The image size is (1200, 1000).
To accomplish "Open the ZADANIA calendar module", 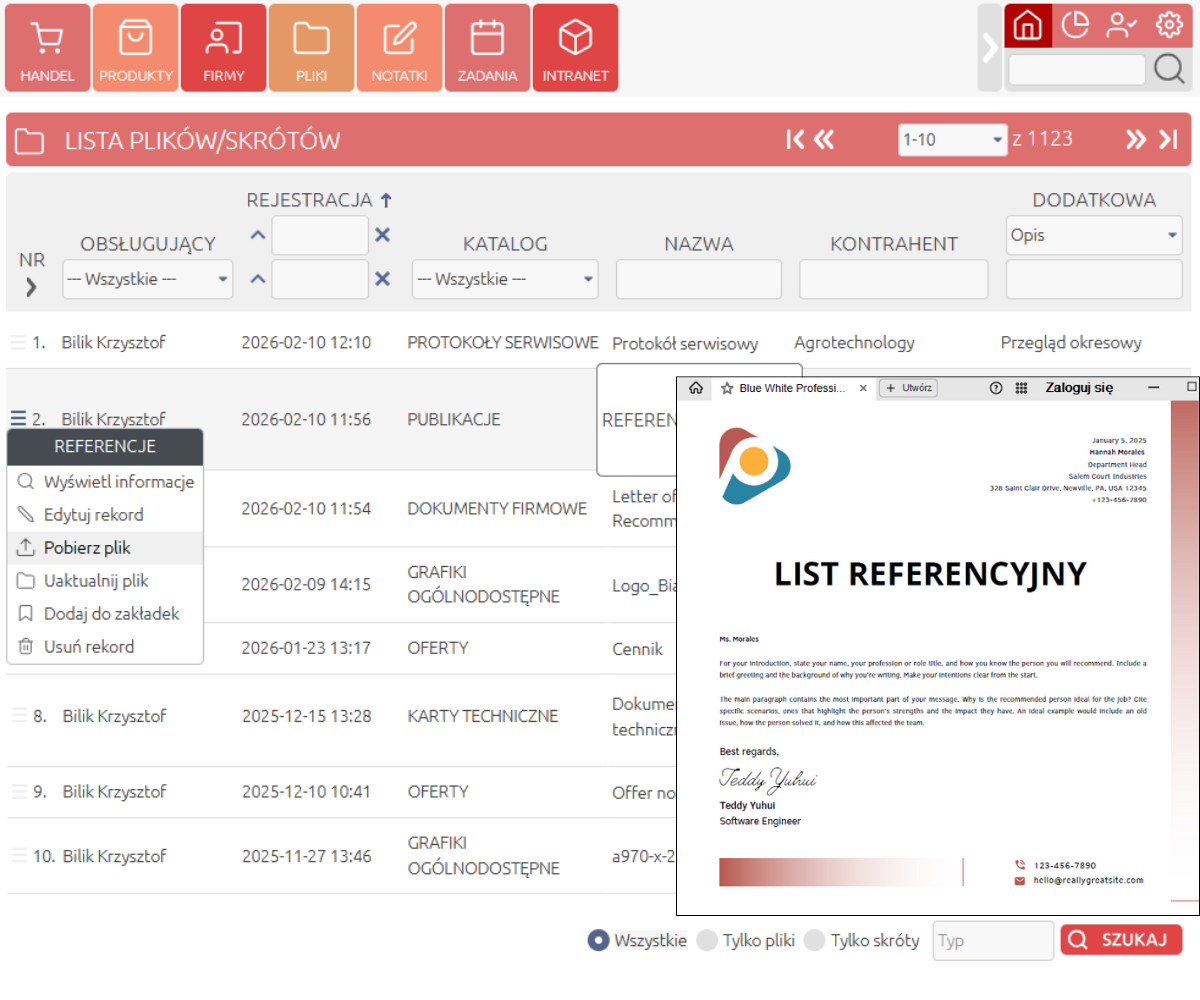I will (487, 47).
